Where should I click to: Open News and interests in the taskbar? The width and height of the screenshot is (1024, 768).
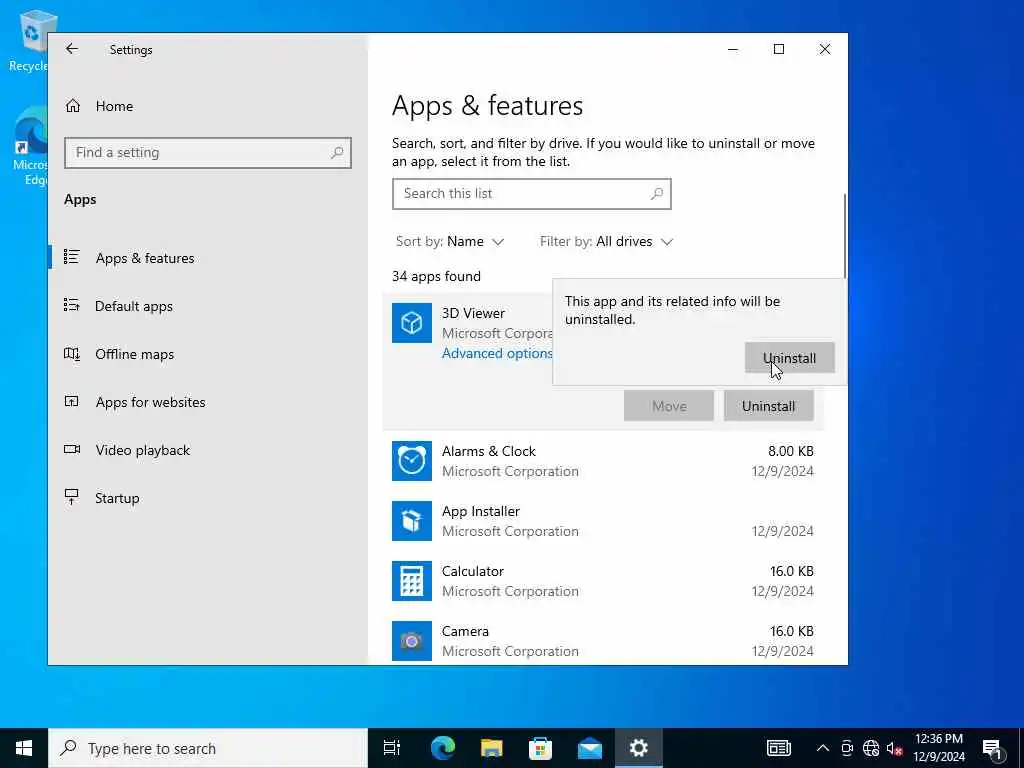778,748
